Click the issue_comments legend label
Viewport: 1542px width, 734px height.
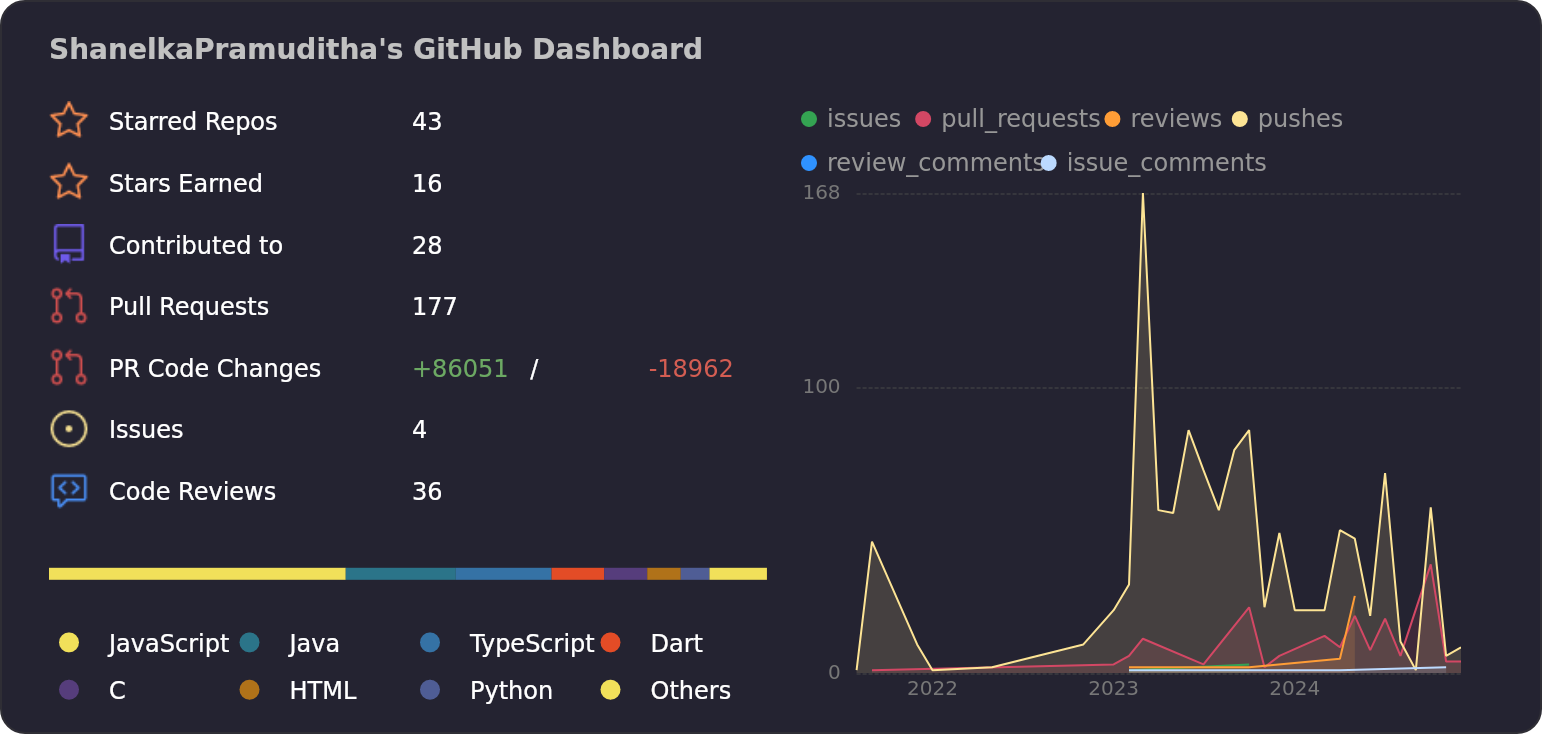pos(1167,163)
